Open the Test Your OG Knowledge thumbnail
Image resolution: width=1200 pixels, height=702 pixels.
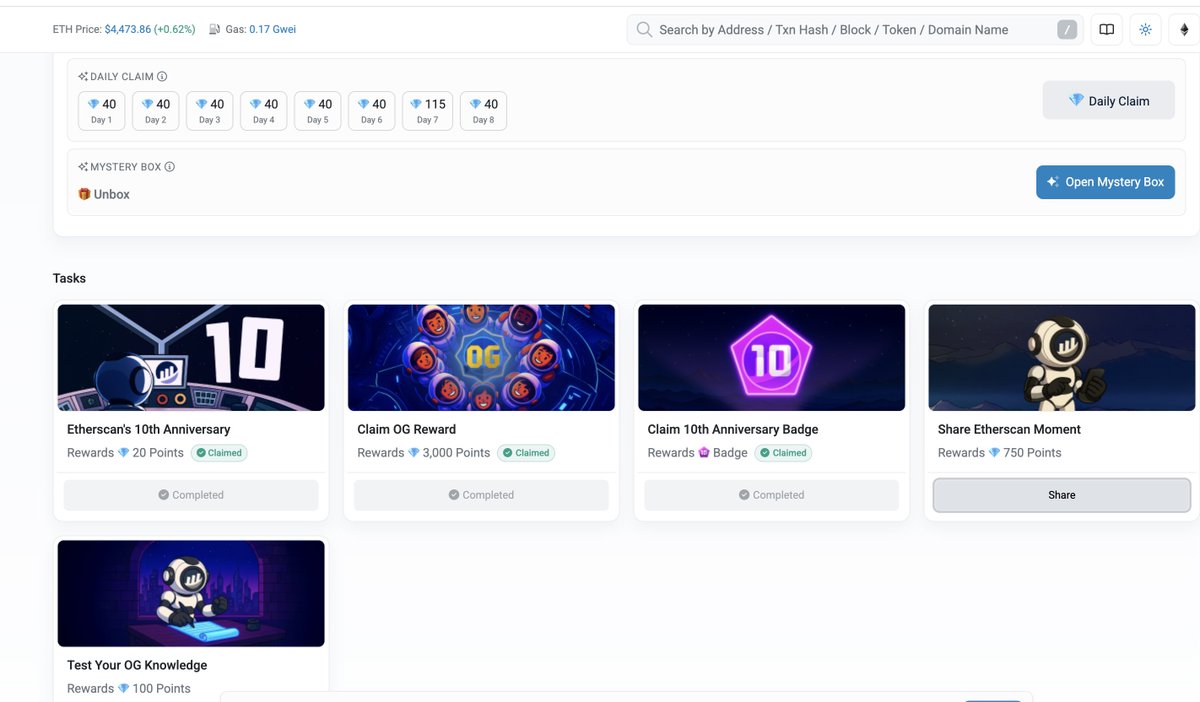pyautogui.click(x=191, y=594)
